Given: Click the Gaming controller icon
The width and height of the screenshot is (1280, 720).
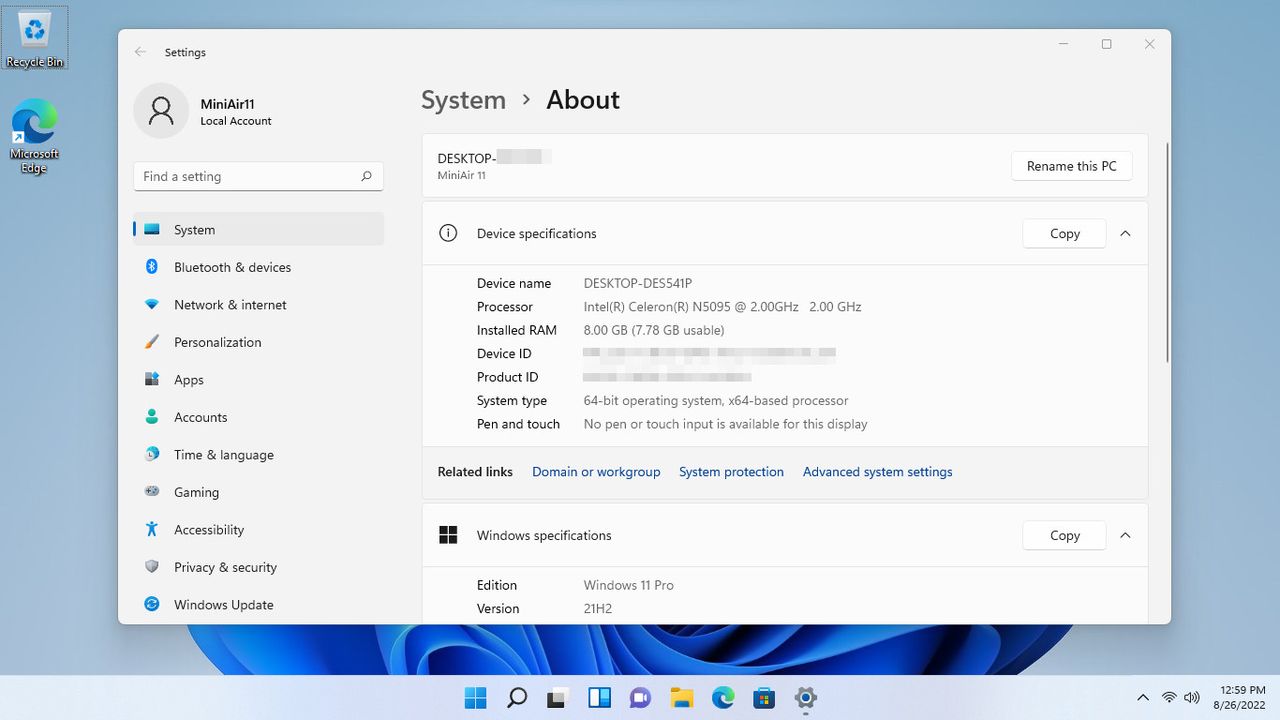Looking at the screenshot, I should point(152,492).
